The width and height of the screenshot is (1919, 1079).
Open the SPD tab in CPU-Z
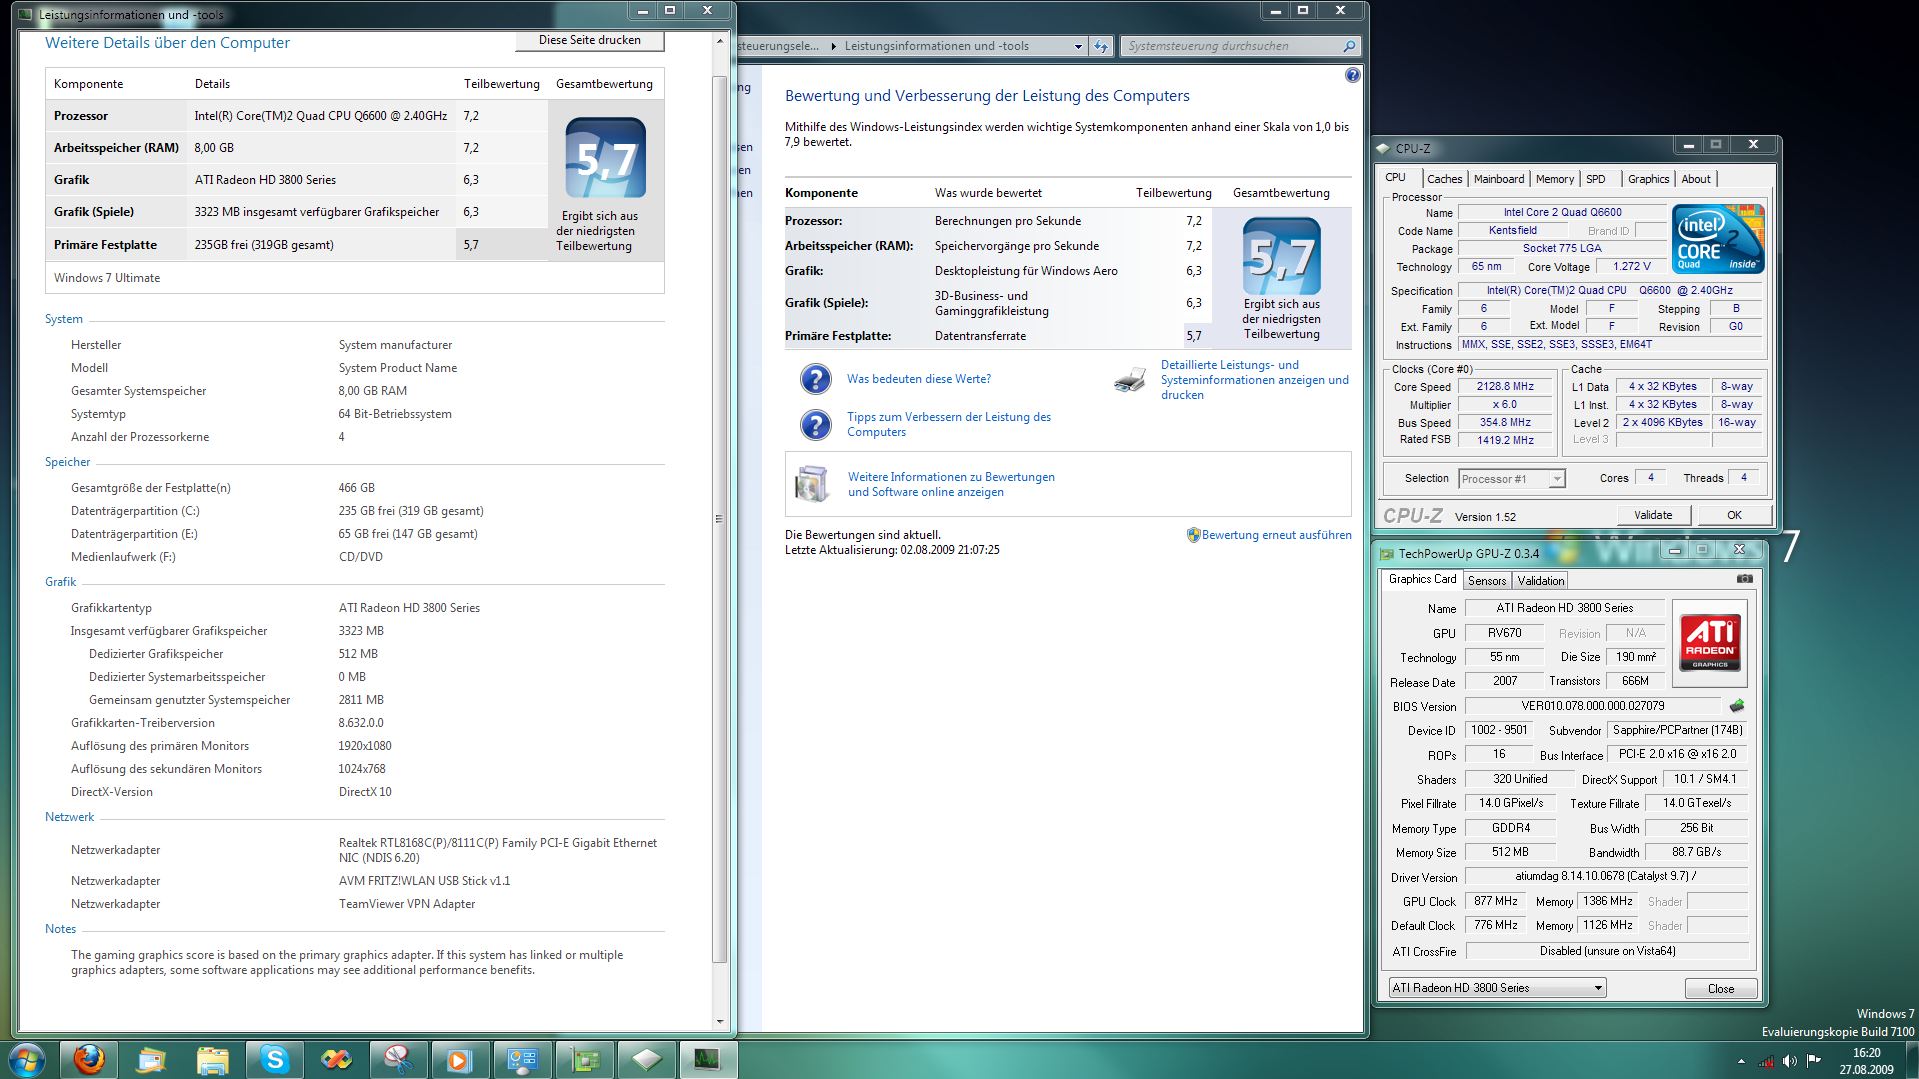[1596, 179]
